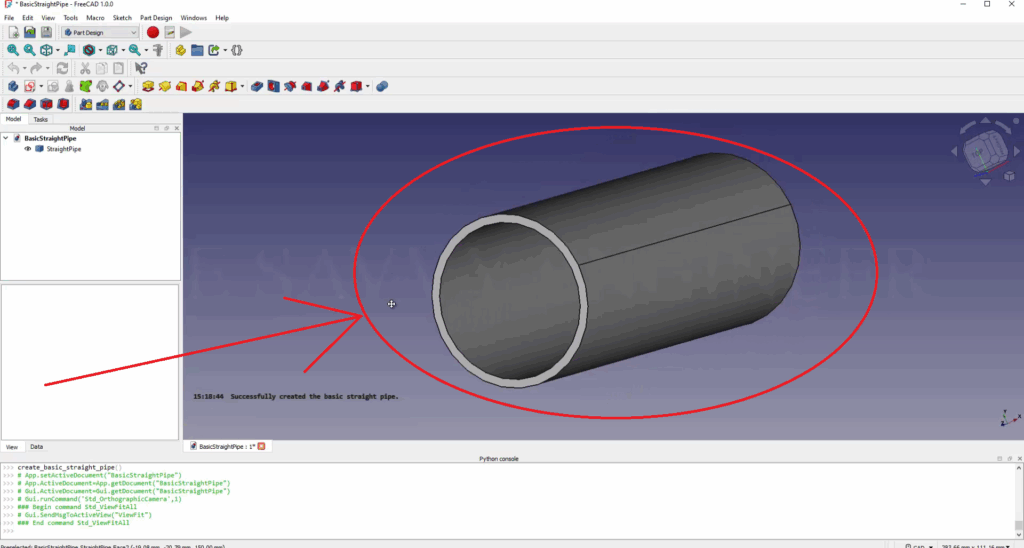Click the Additive Pipe icon
This screenshot has height=548, width=1024.
pyautogui.click(x=198, y=86)
